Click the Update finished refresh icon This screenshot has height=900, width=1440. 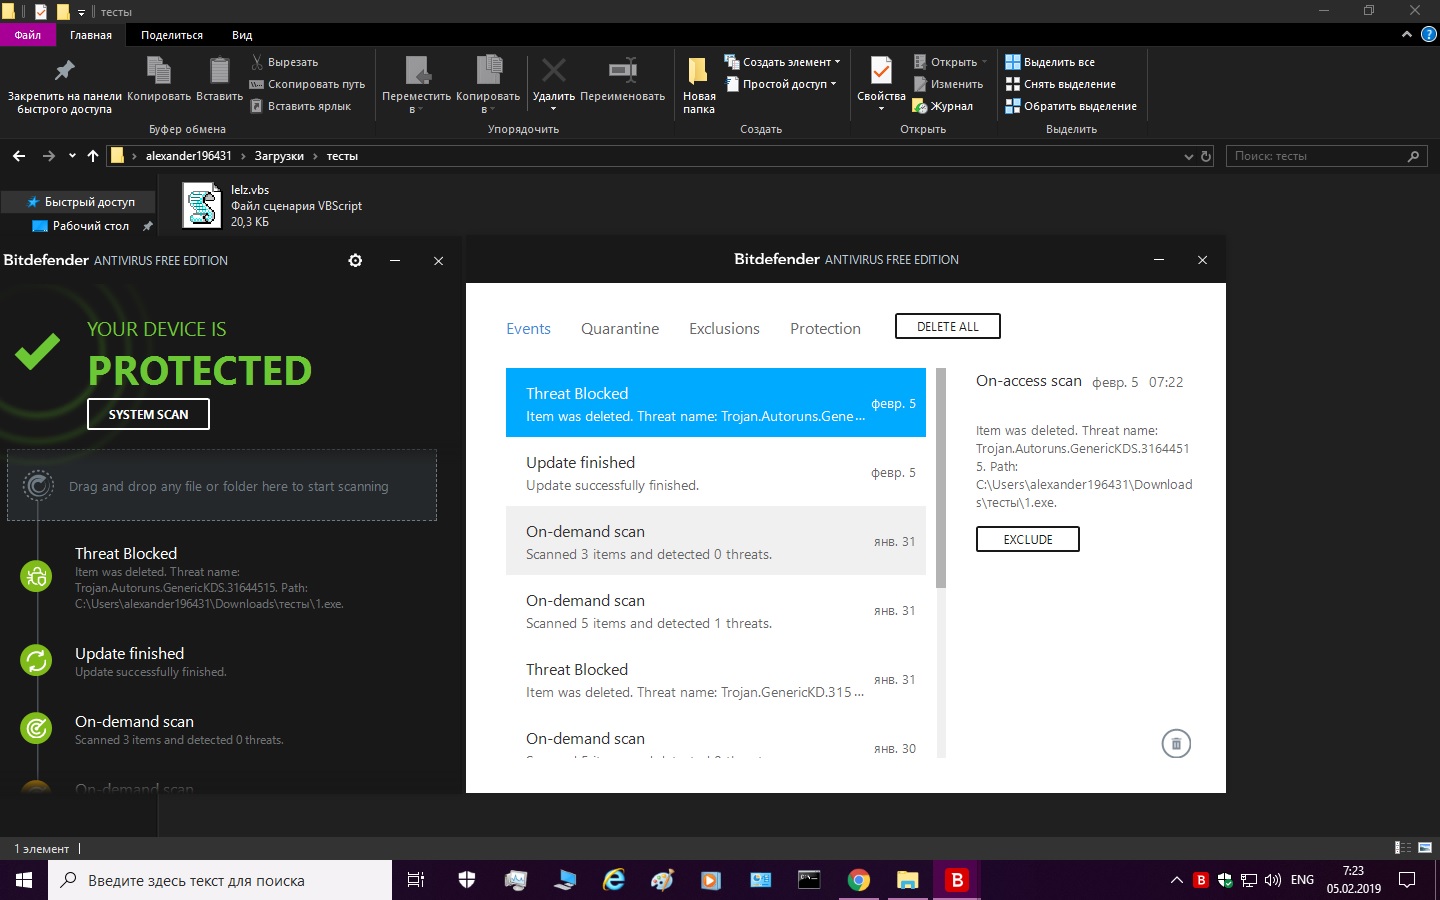point(37,660)
